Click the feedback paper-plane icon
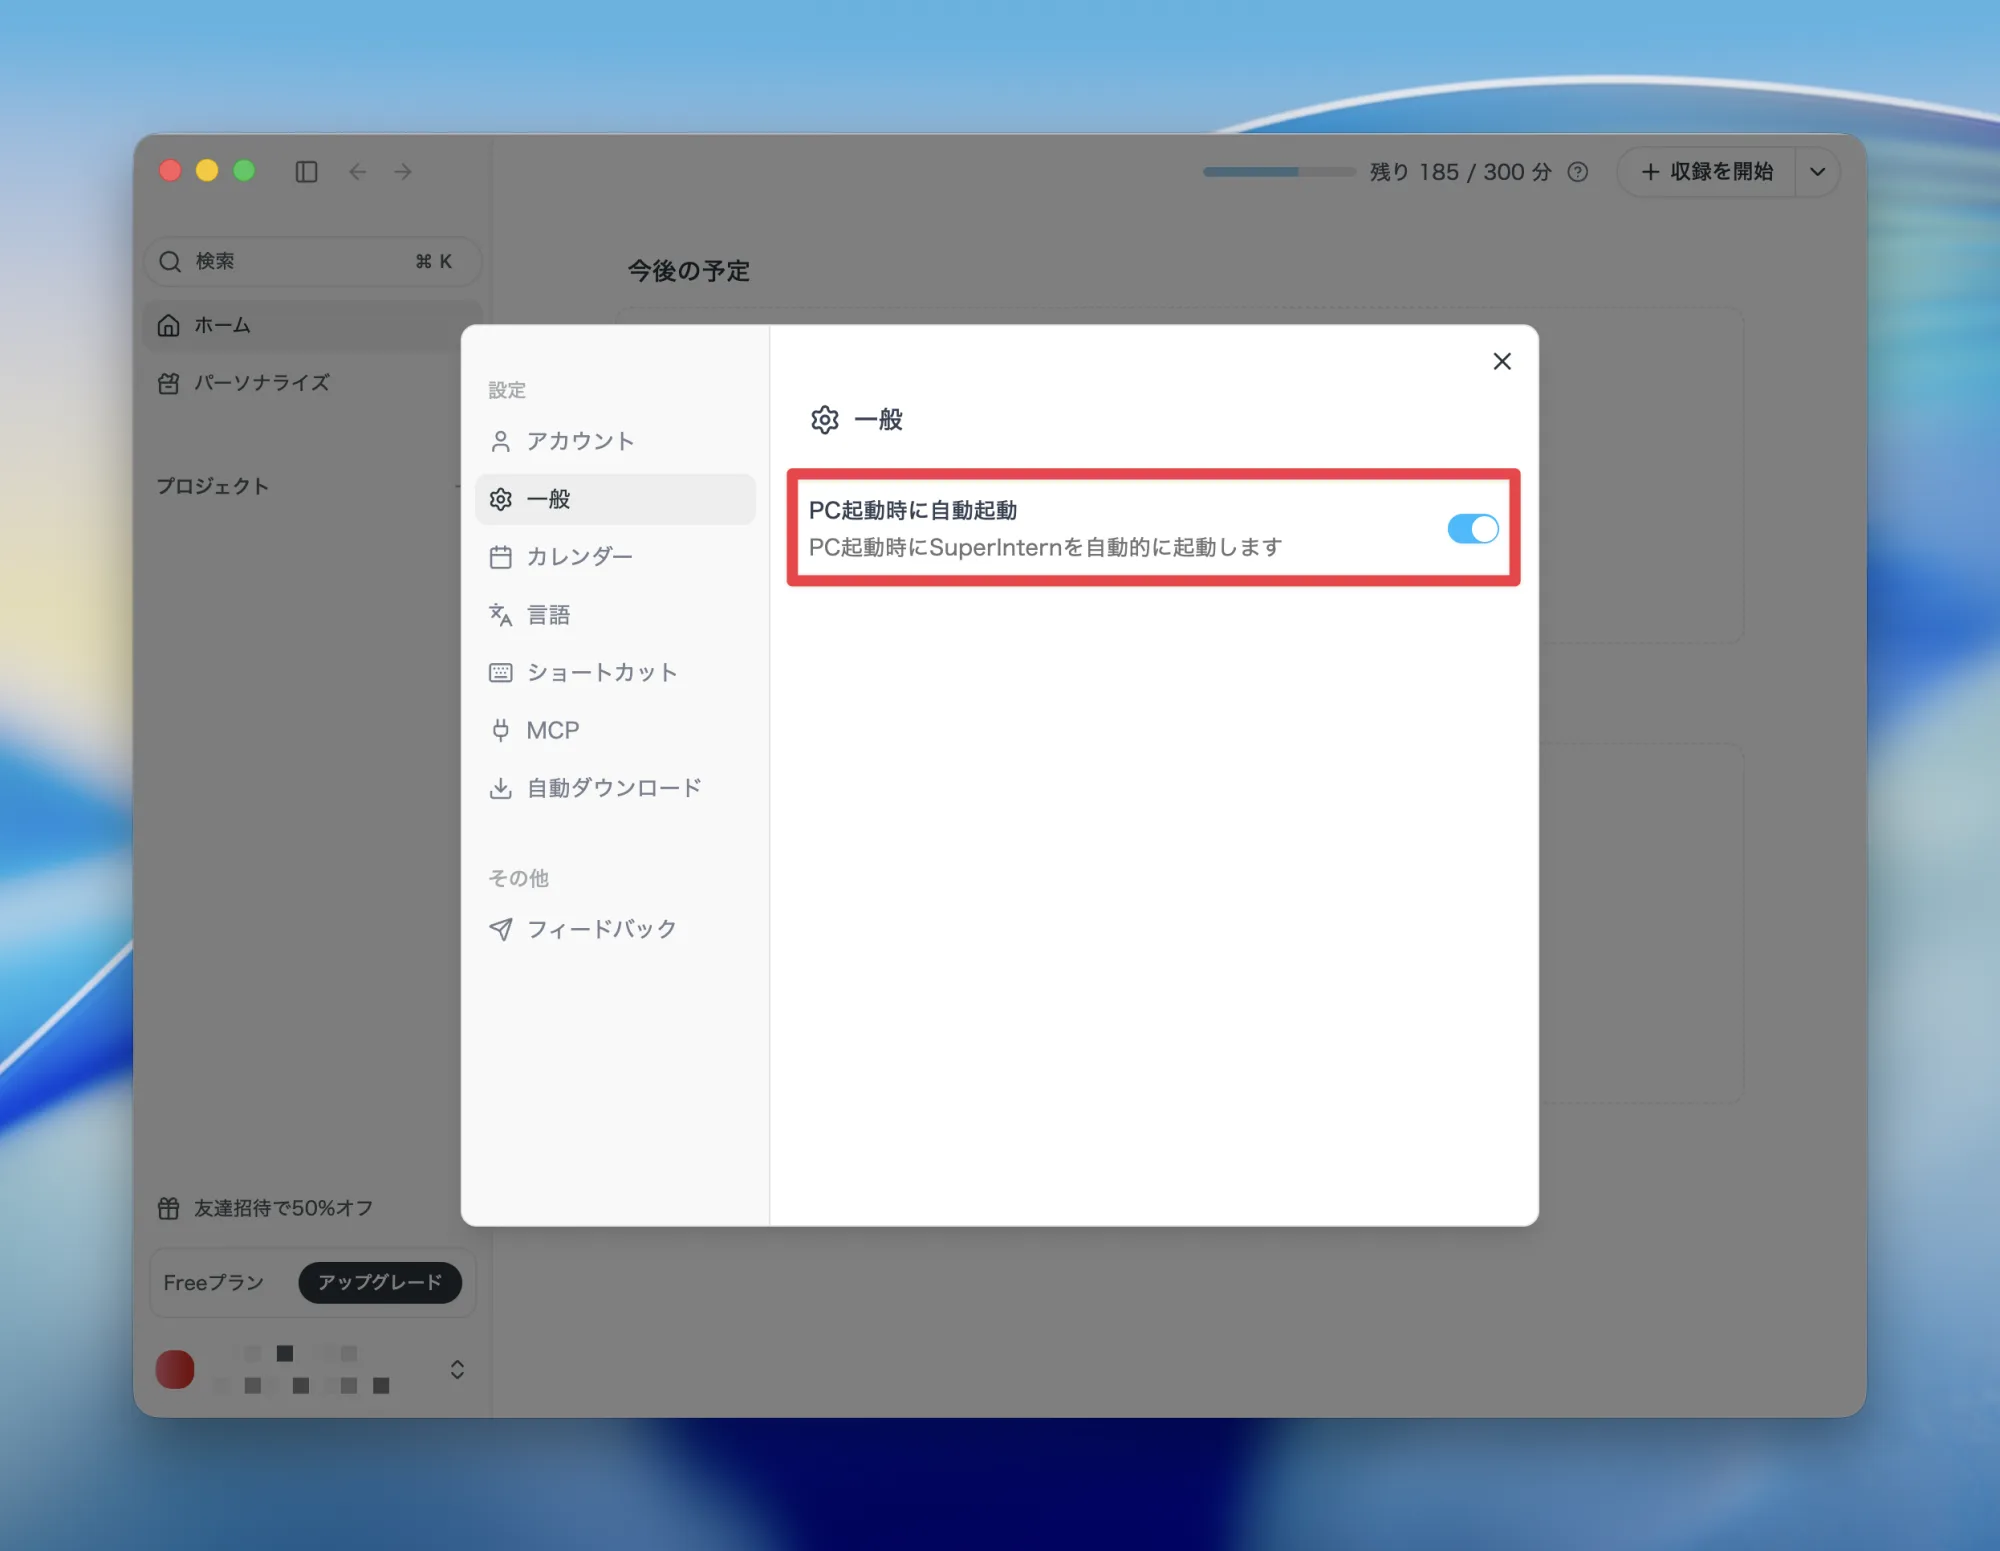The height and width of the screenshot is (1551, 2000). 501,929
